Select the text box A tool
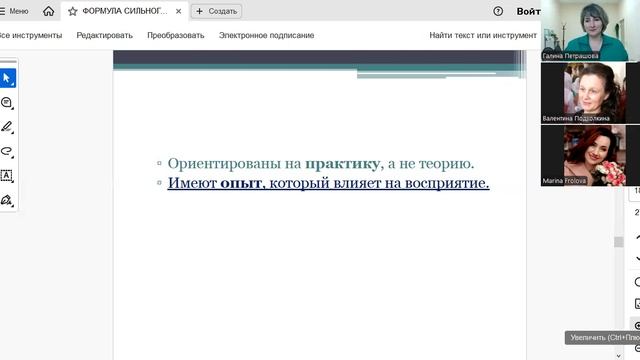Screen dimensions: 640x360 click(x=7, y=176)
